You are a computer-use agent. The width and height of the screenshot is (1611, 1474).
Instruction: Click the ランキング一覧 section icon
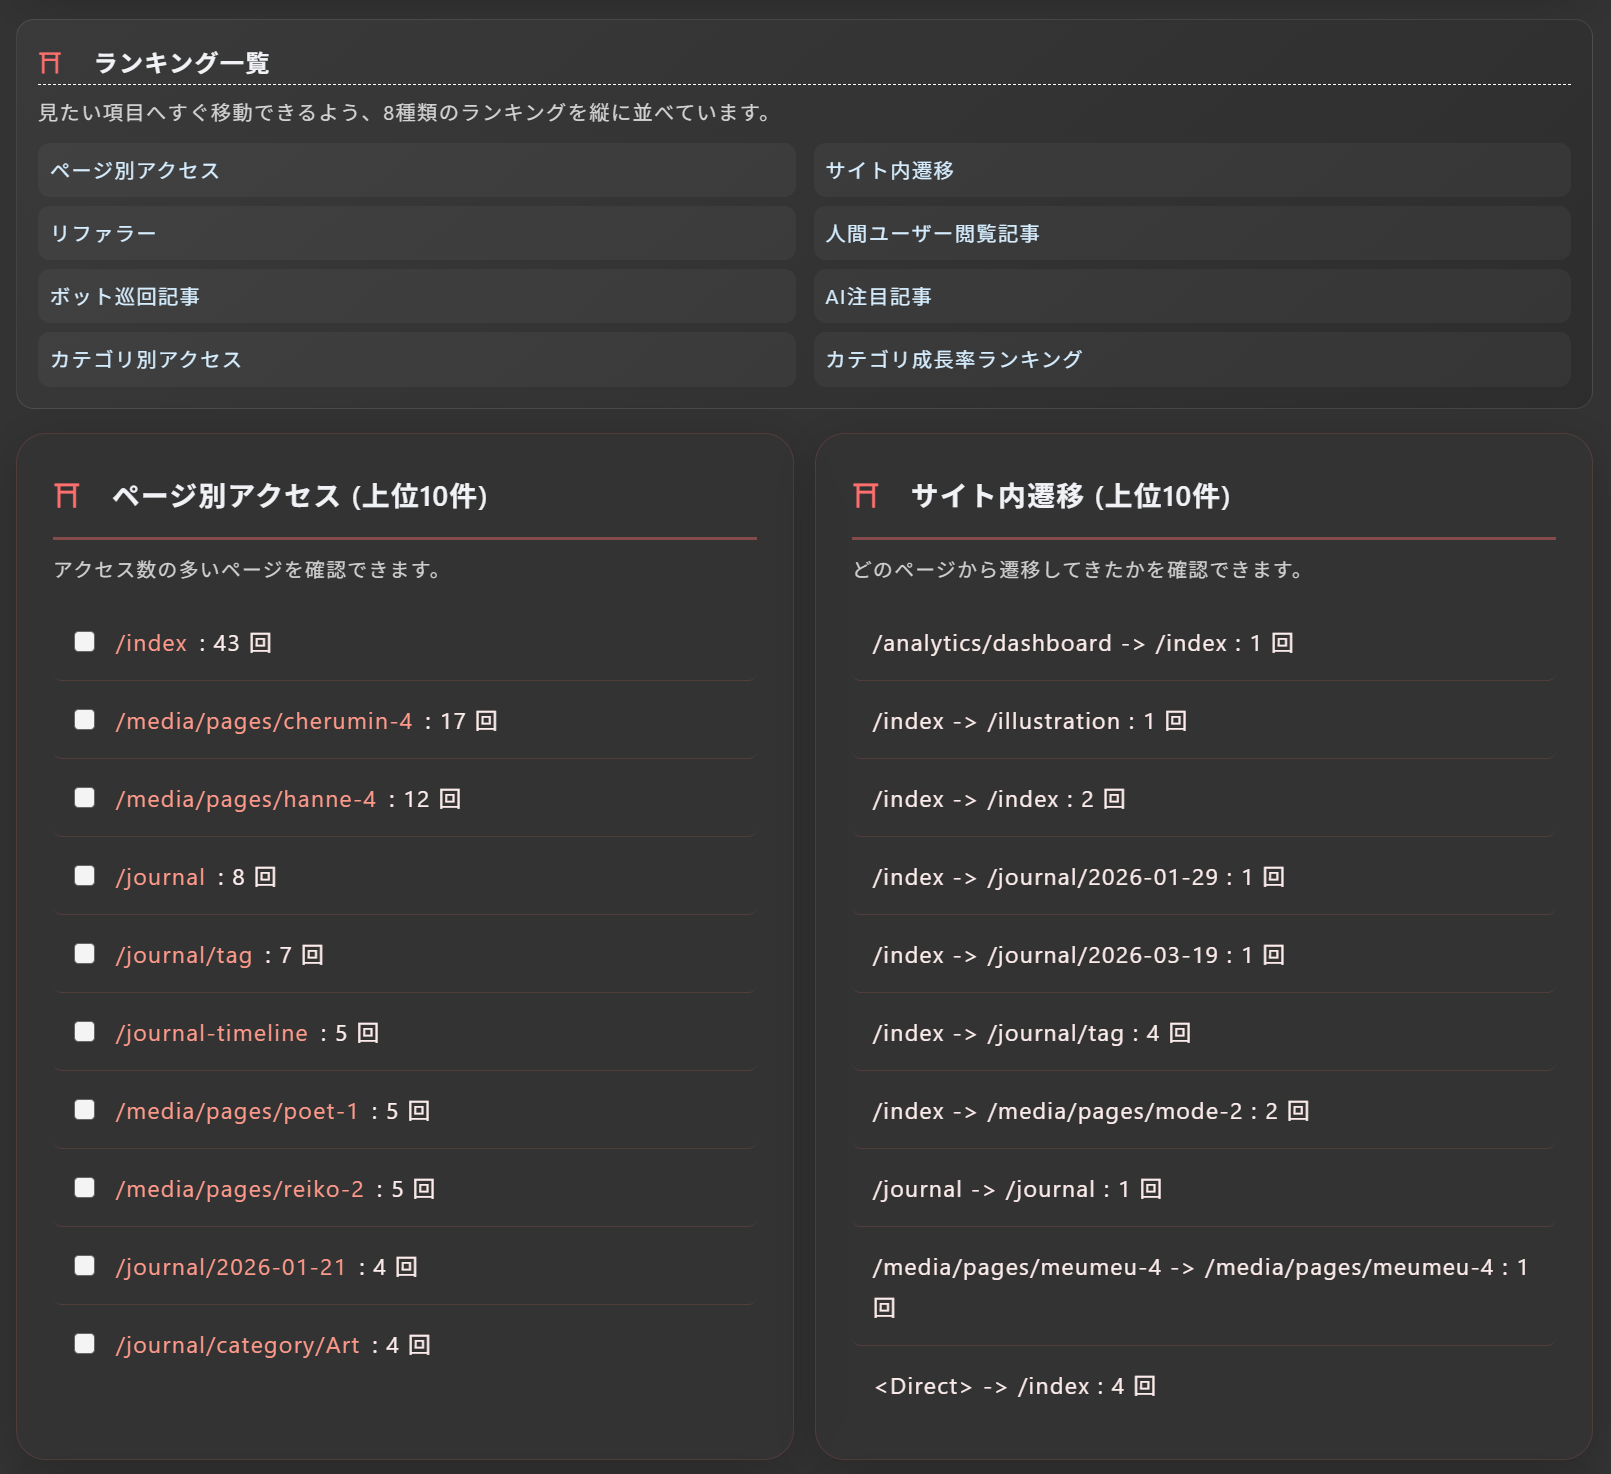tap(49, 63)
